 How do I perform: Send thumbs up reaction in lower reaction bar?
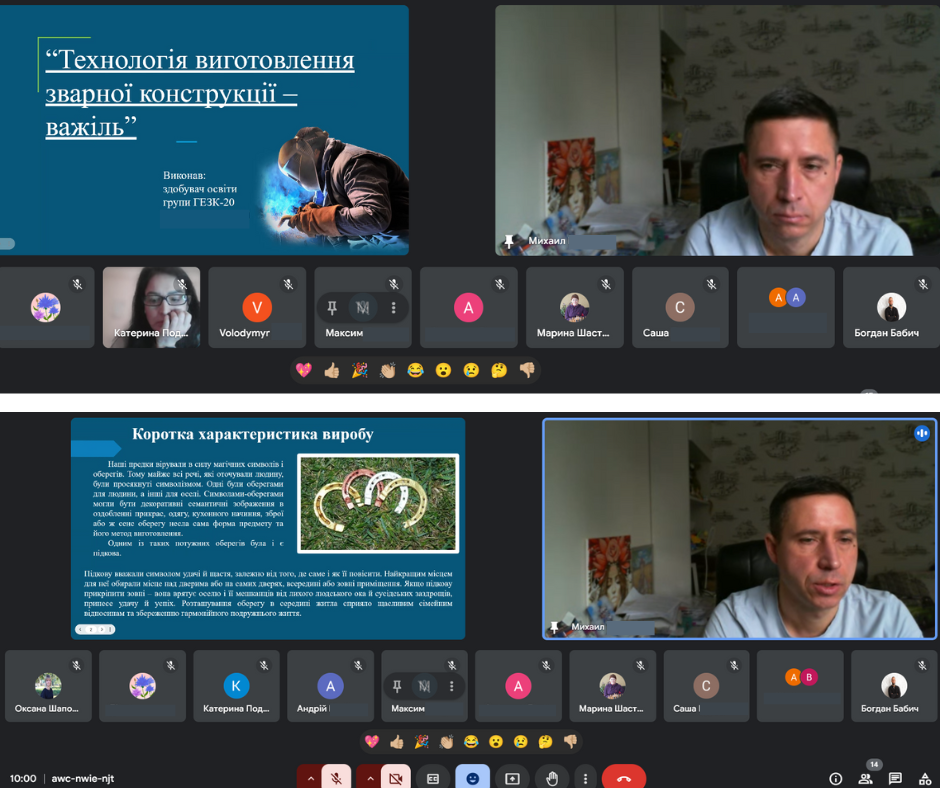click(397, 742)
